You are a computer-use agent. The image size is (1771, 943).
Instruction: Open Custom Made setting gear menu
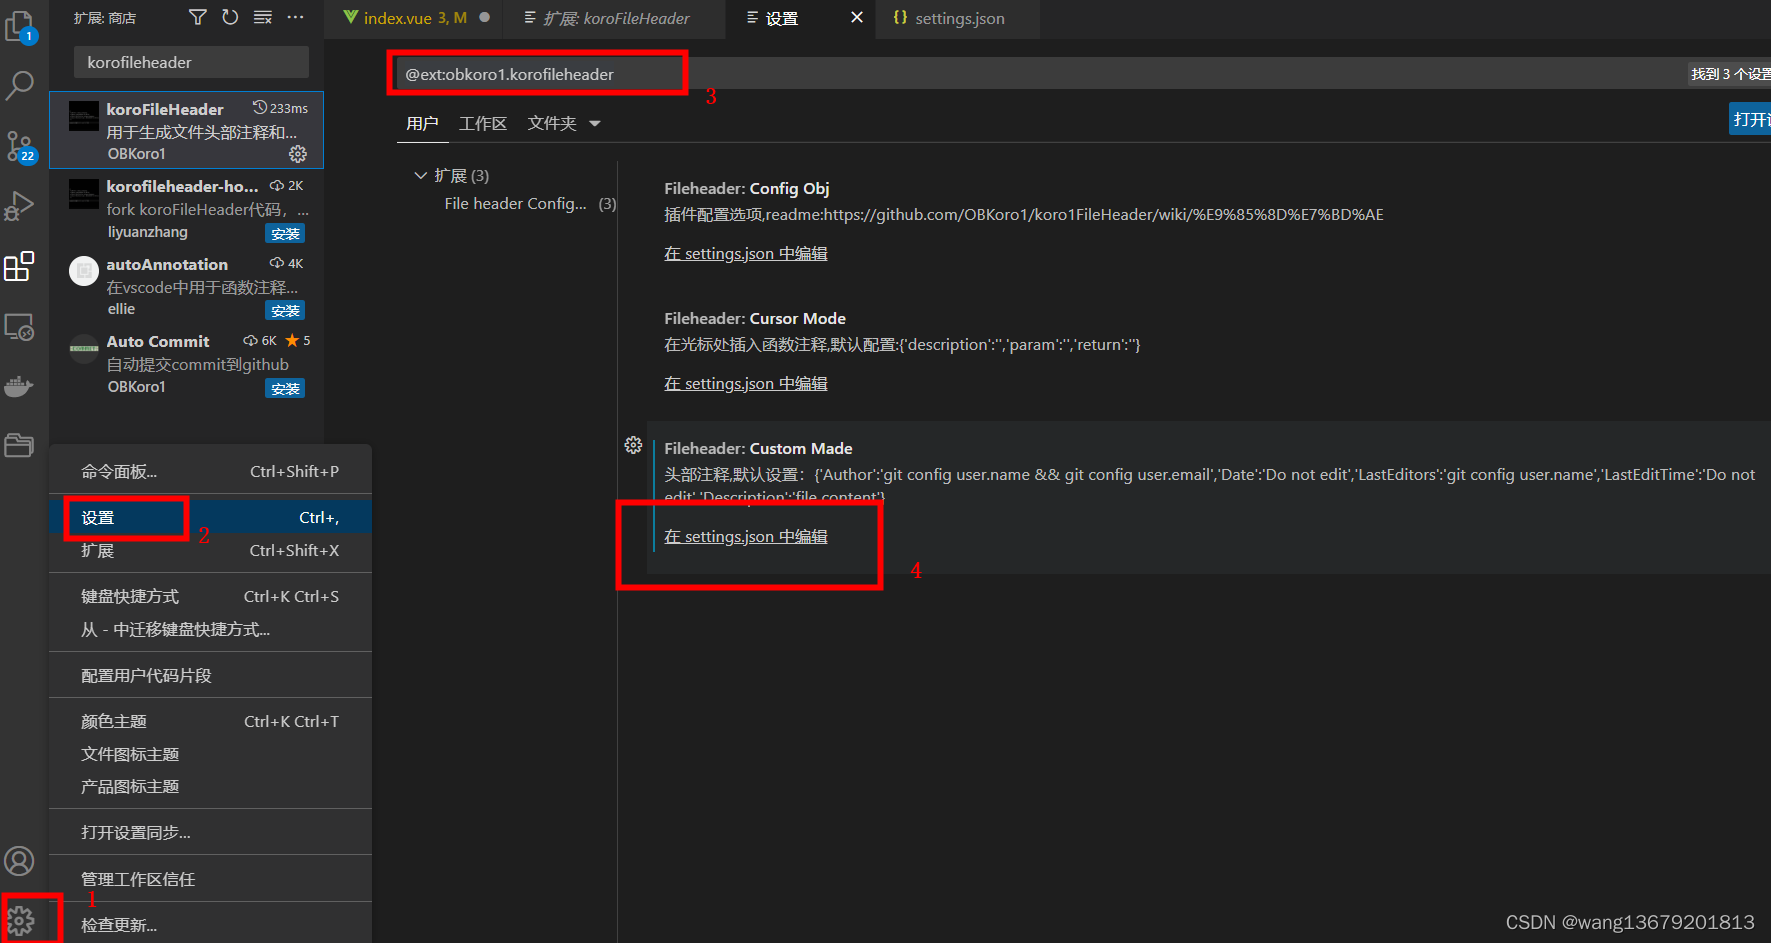[x=633, y=445]
